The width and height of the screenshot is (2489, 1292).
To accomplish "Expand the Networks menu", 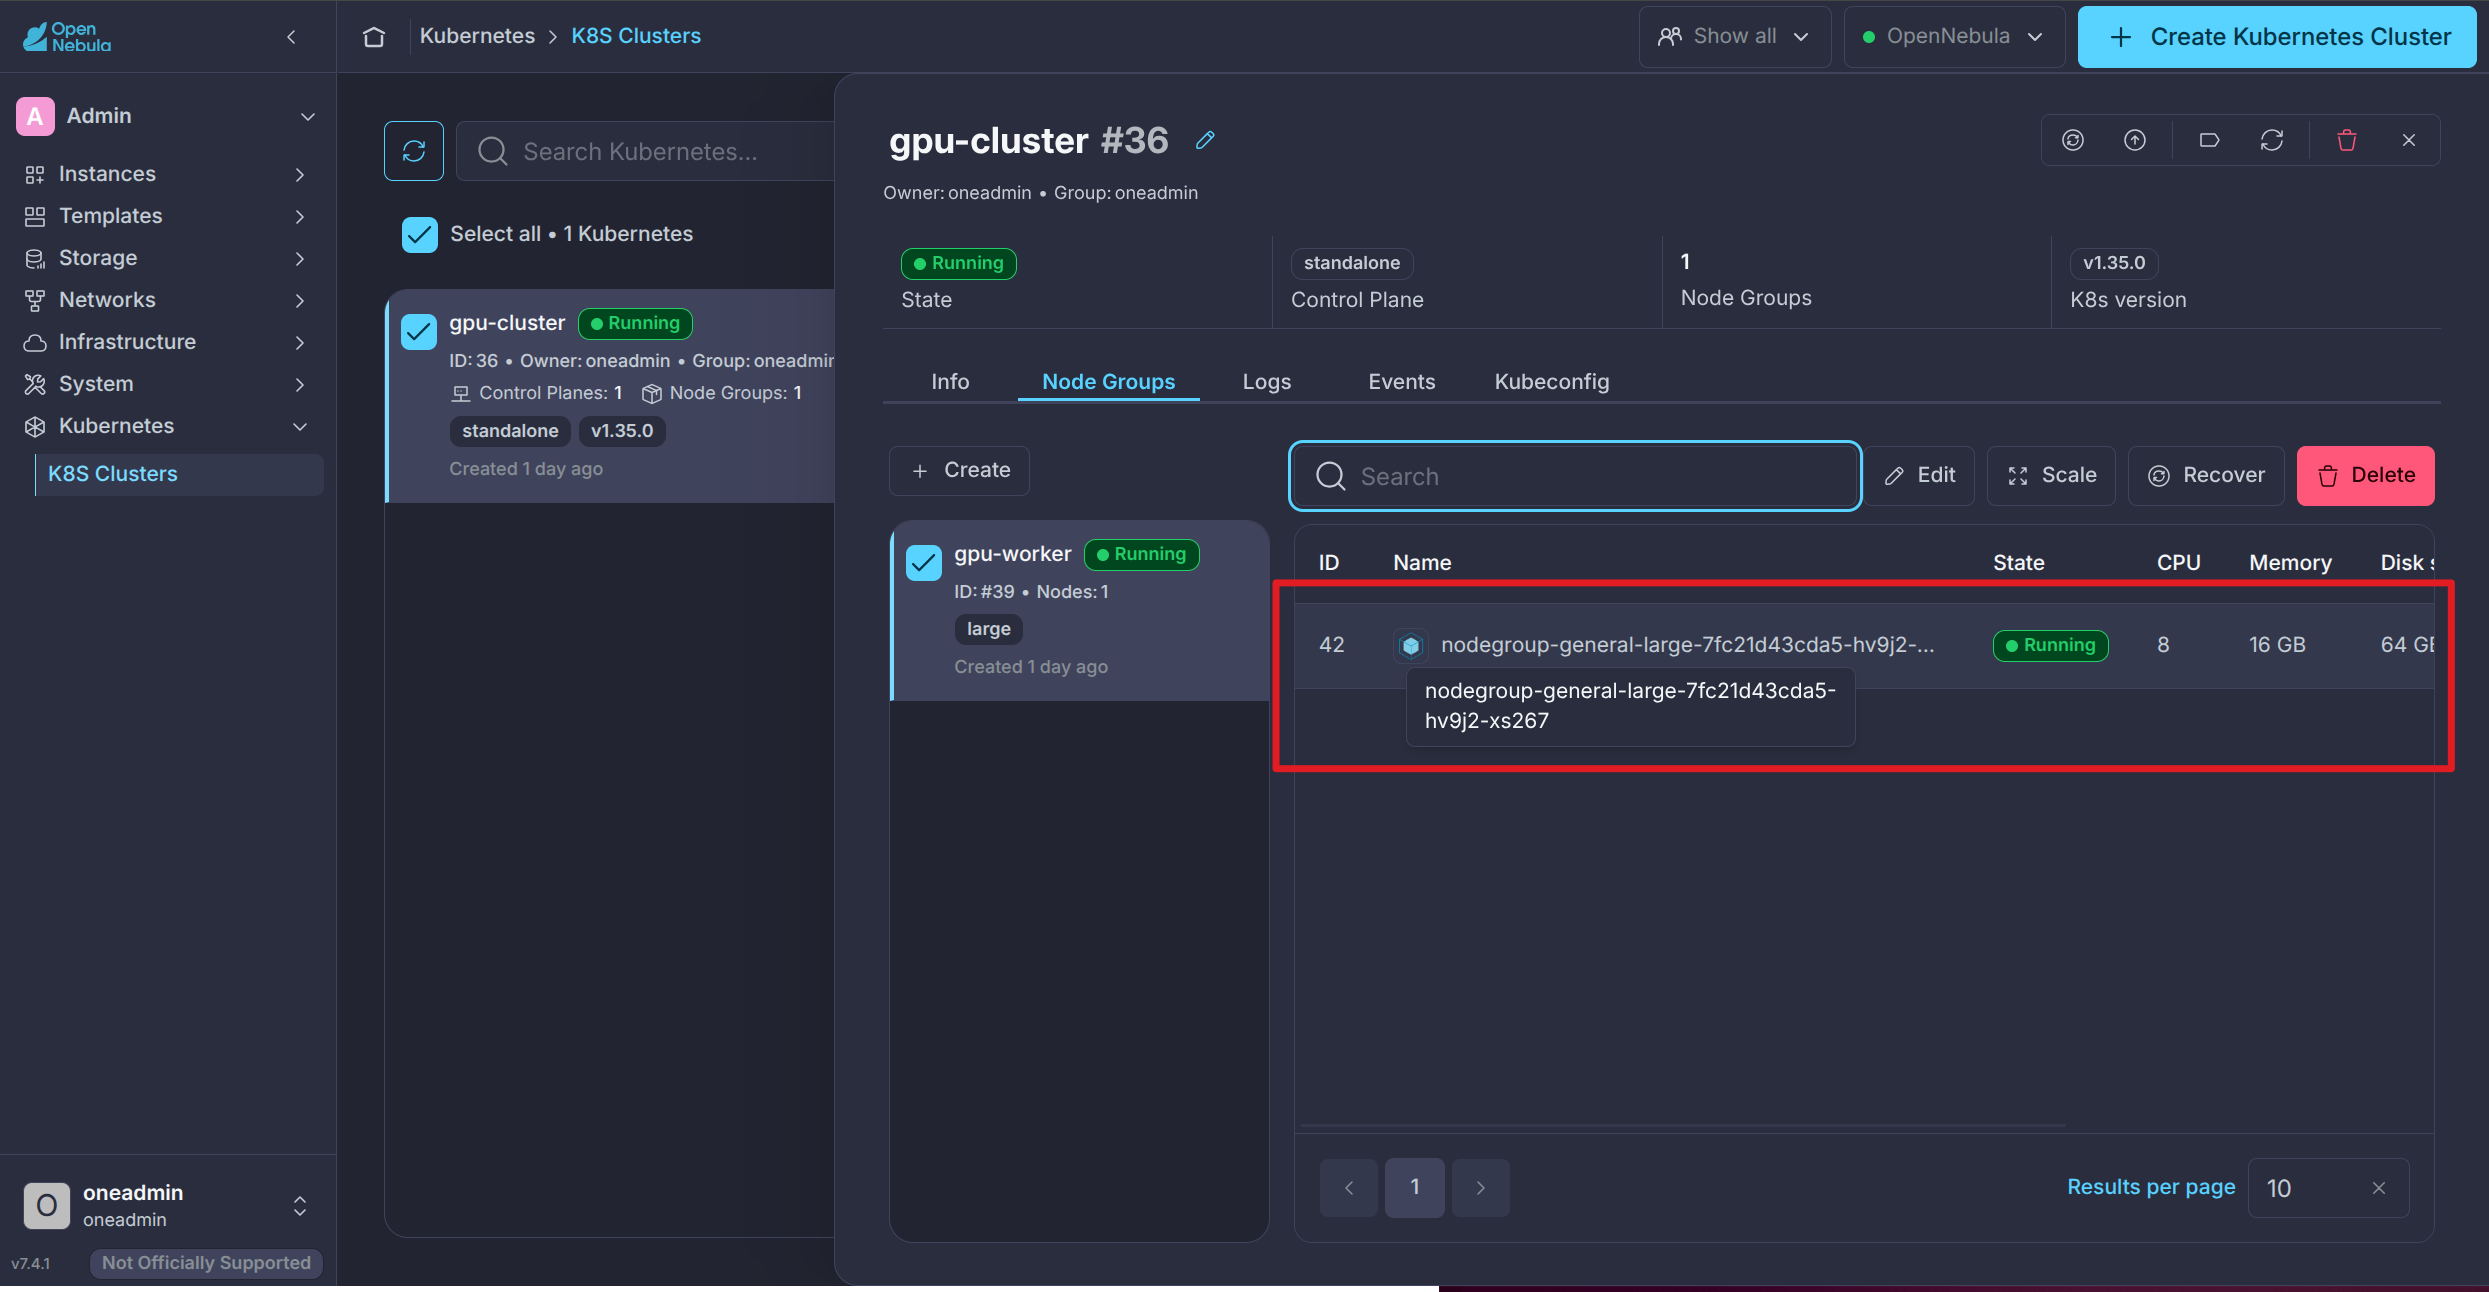I will click(x=166, y=300).
